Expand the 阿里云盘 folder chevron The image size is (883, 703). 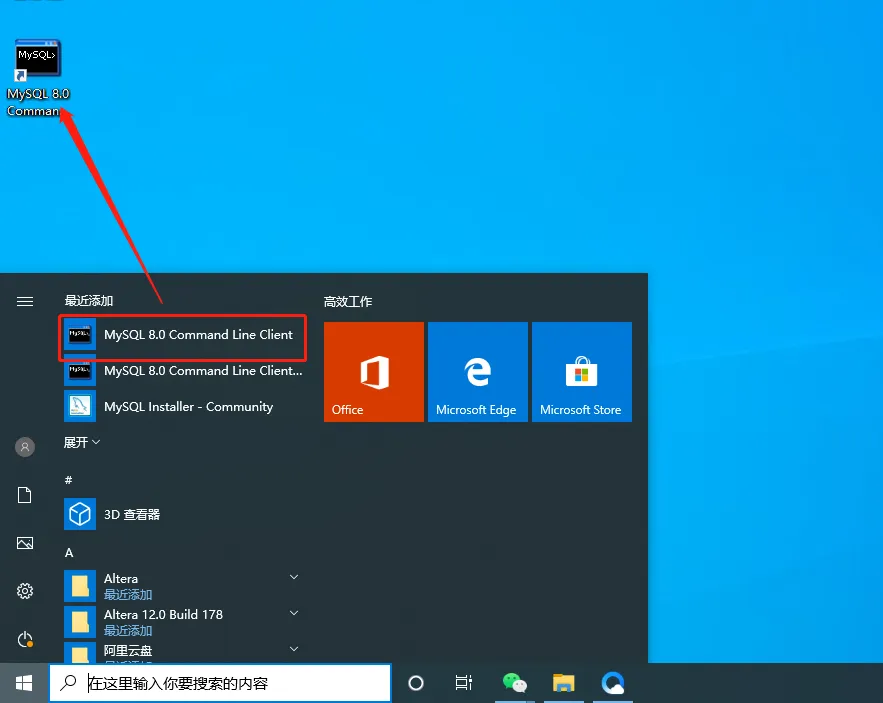[x=294, y=649]
